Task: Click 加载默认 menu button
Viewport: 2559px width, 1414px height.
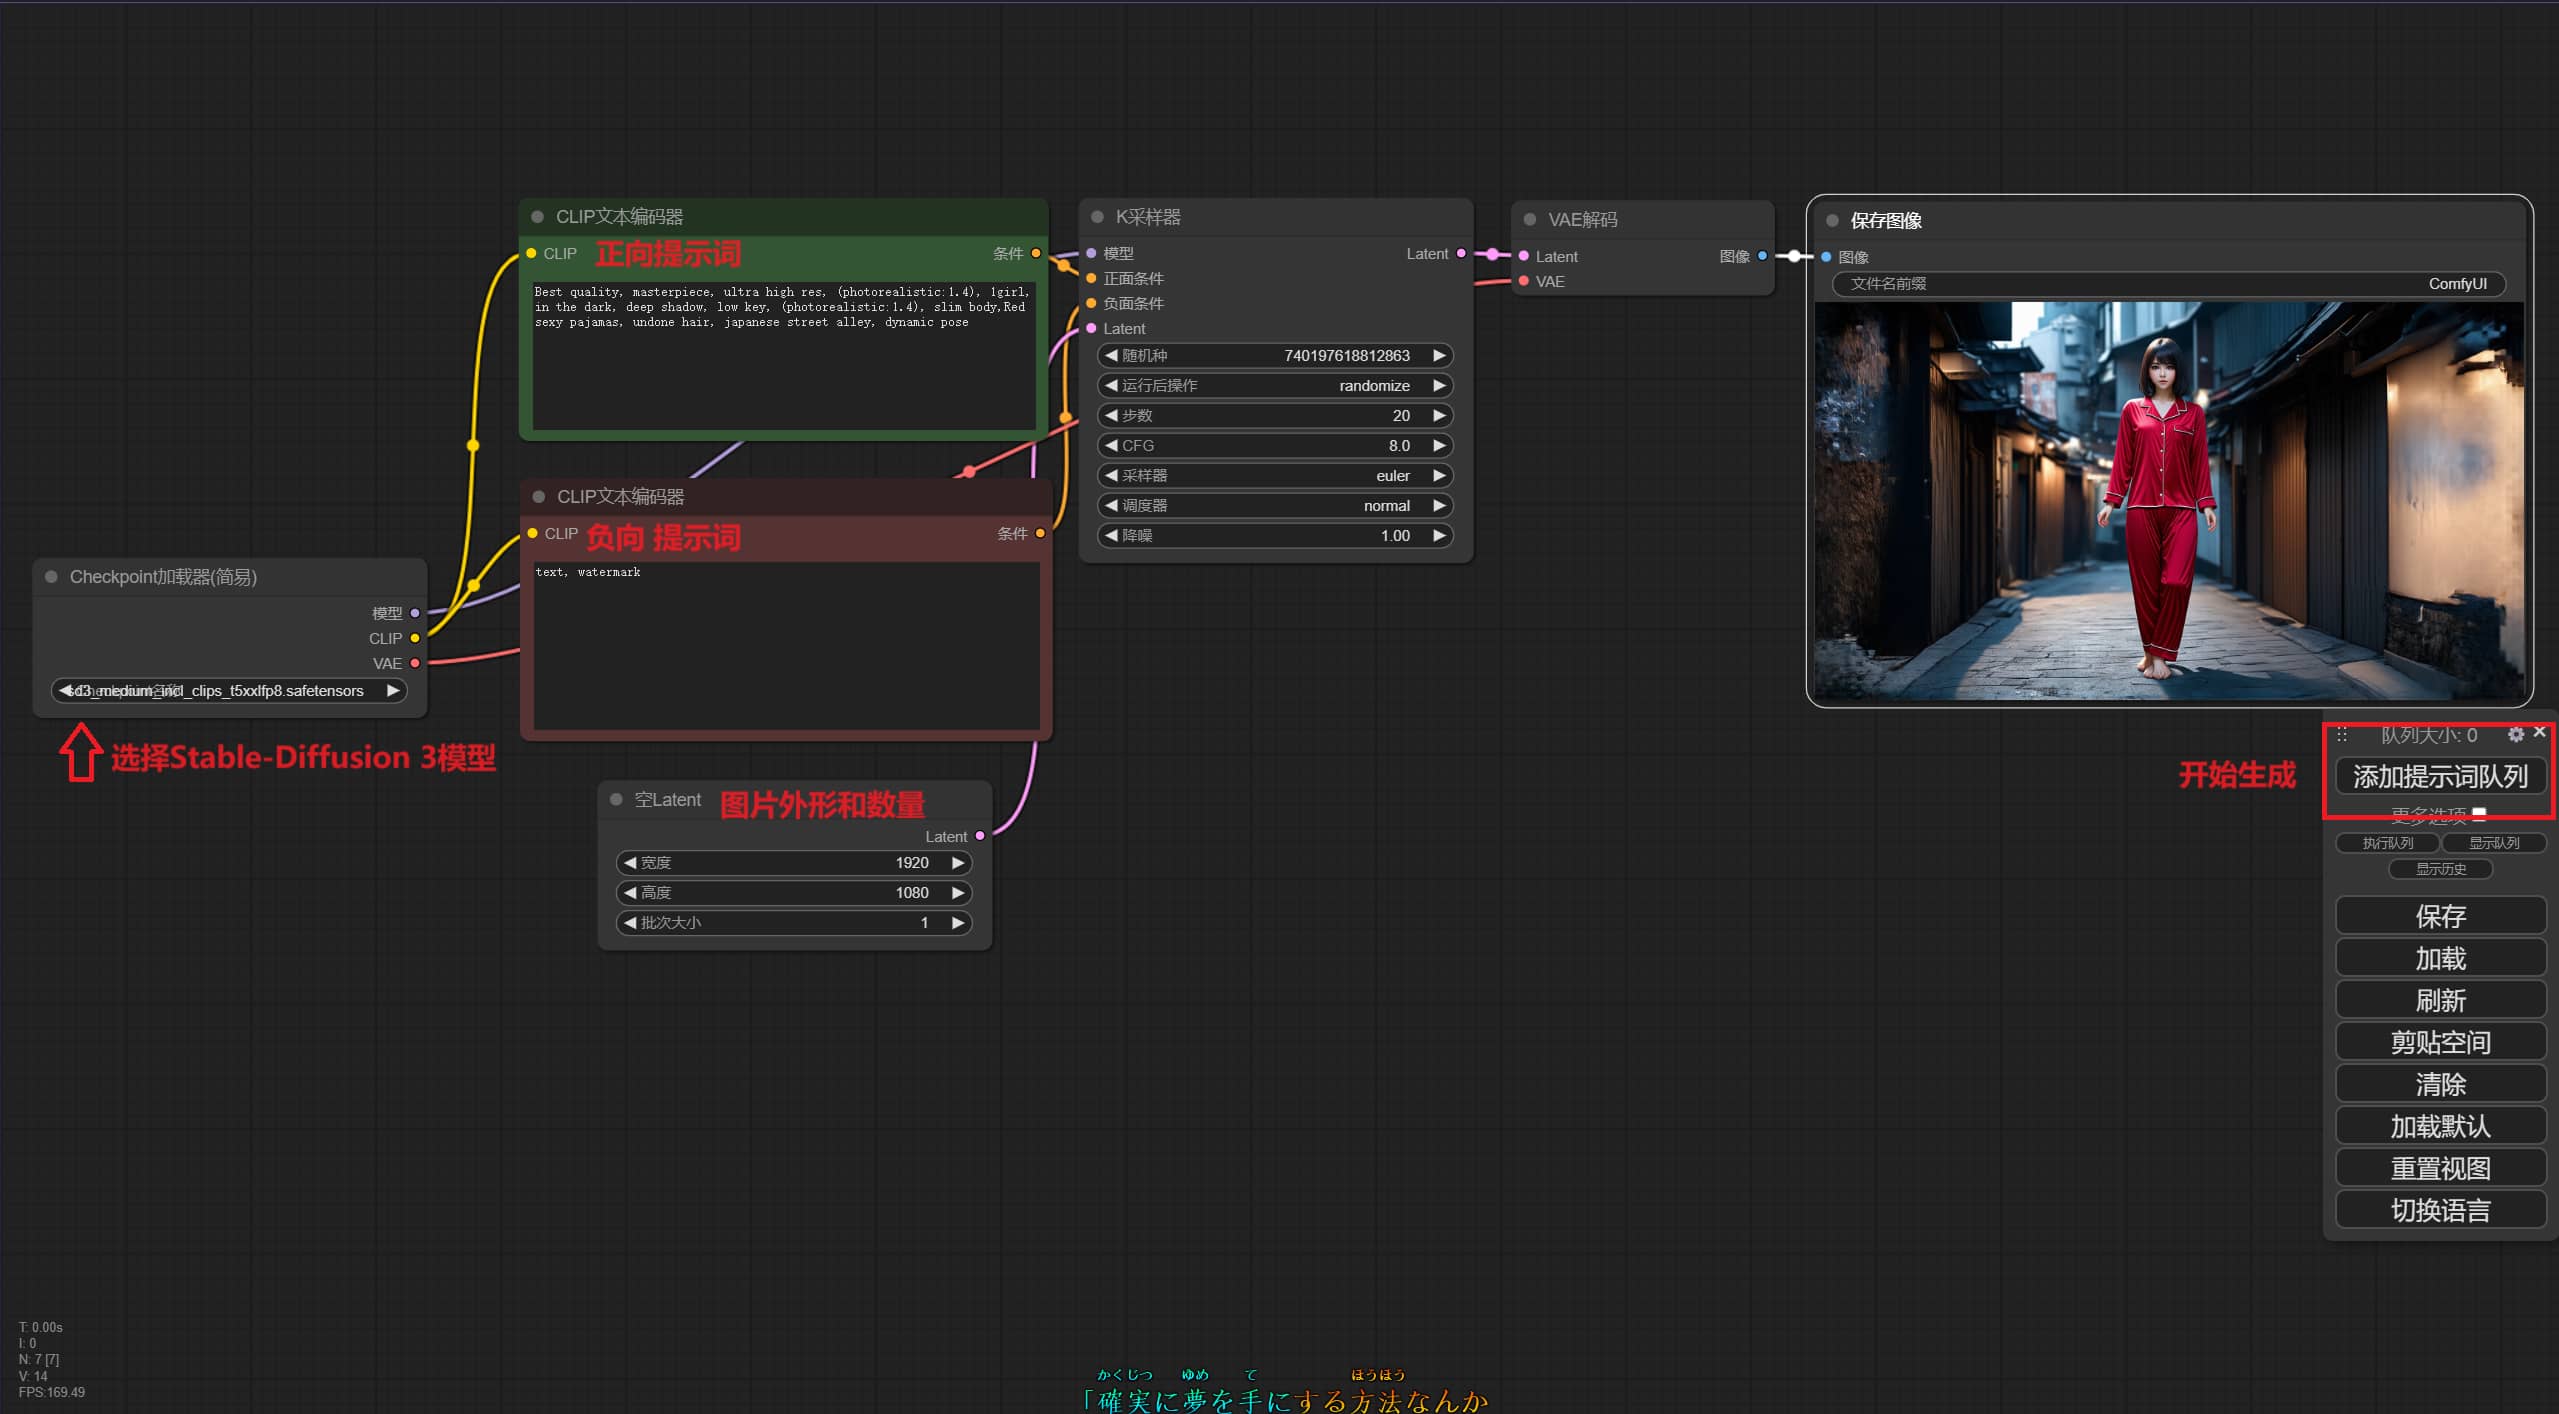Action: 2440,1127
